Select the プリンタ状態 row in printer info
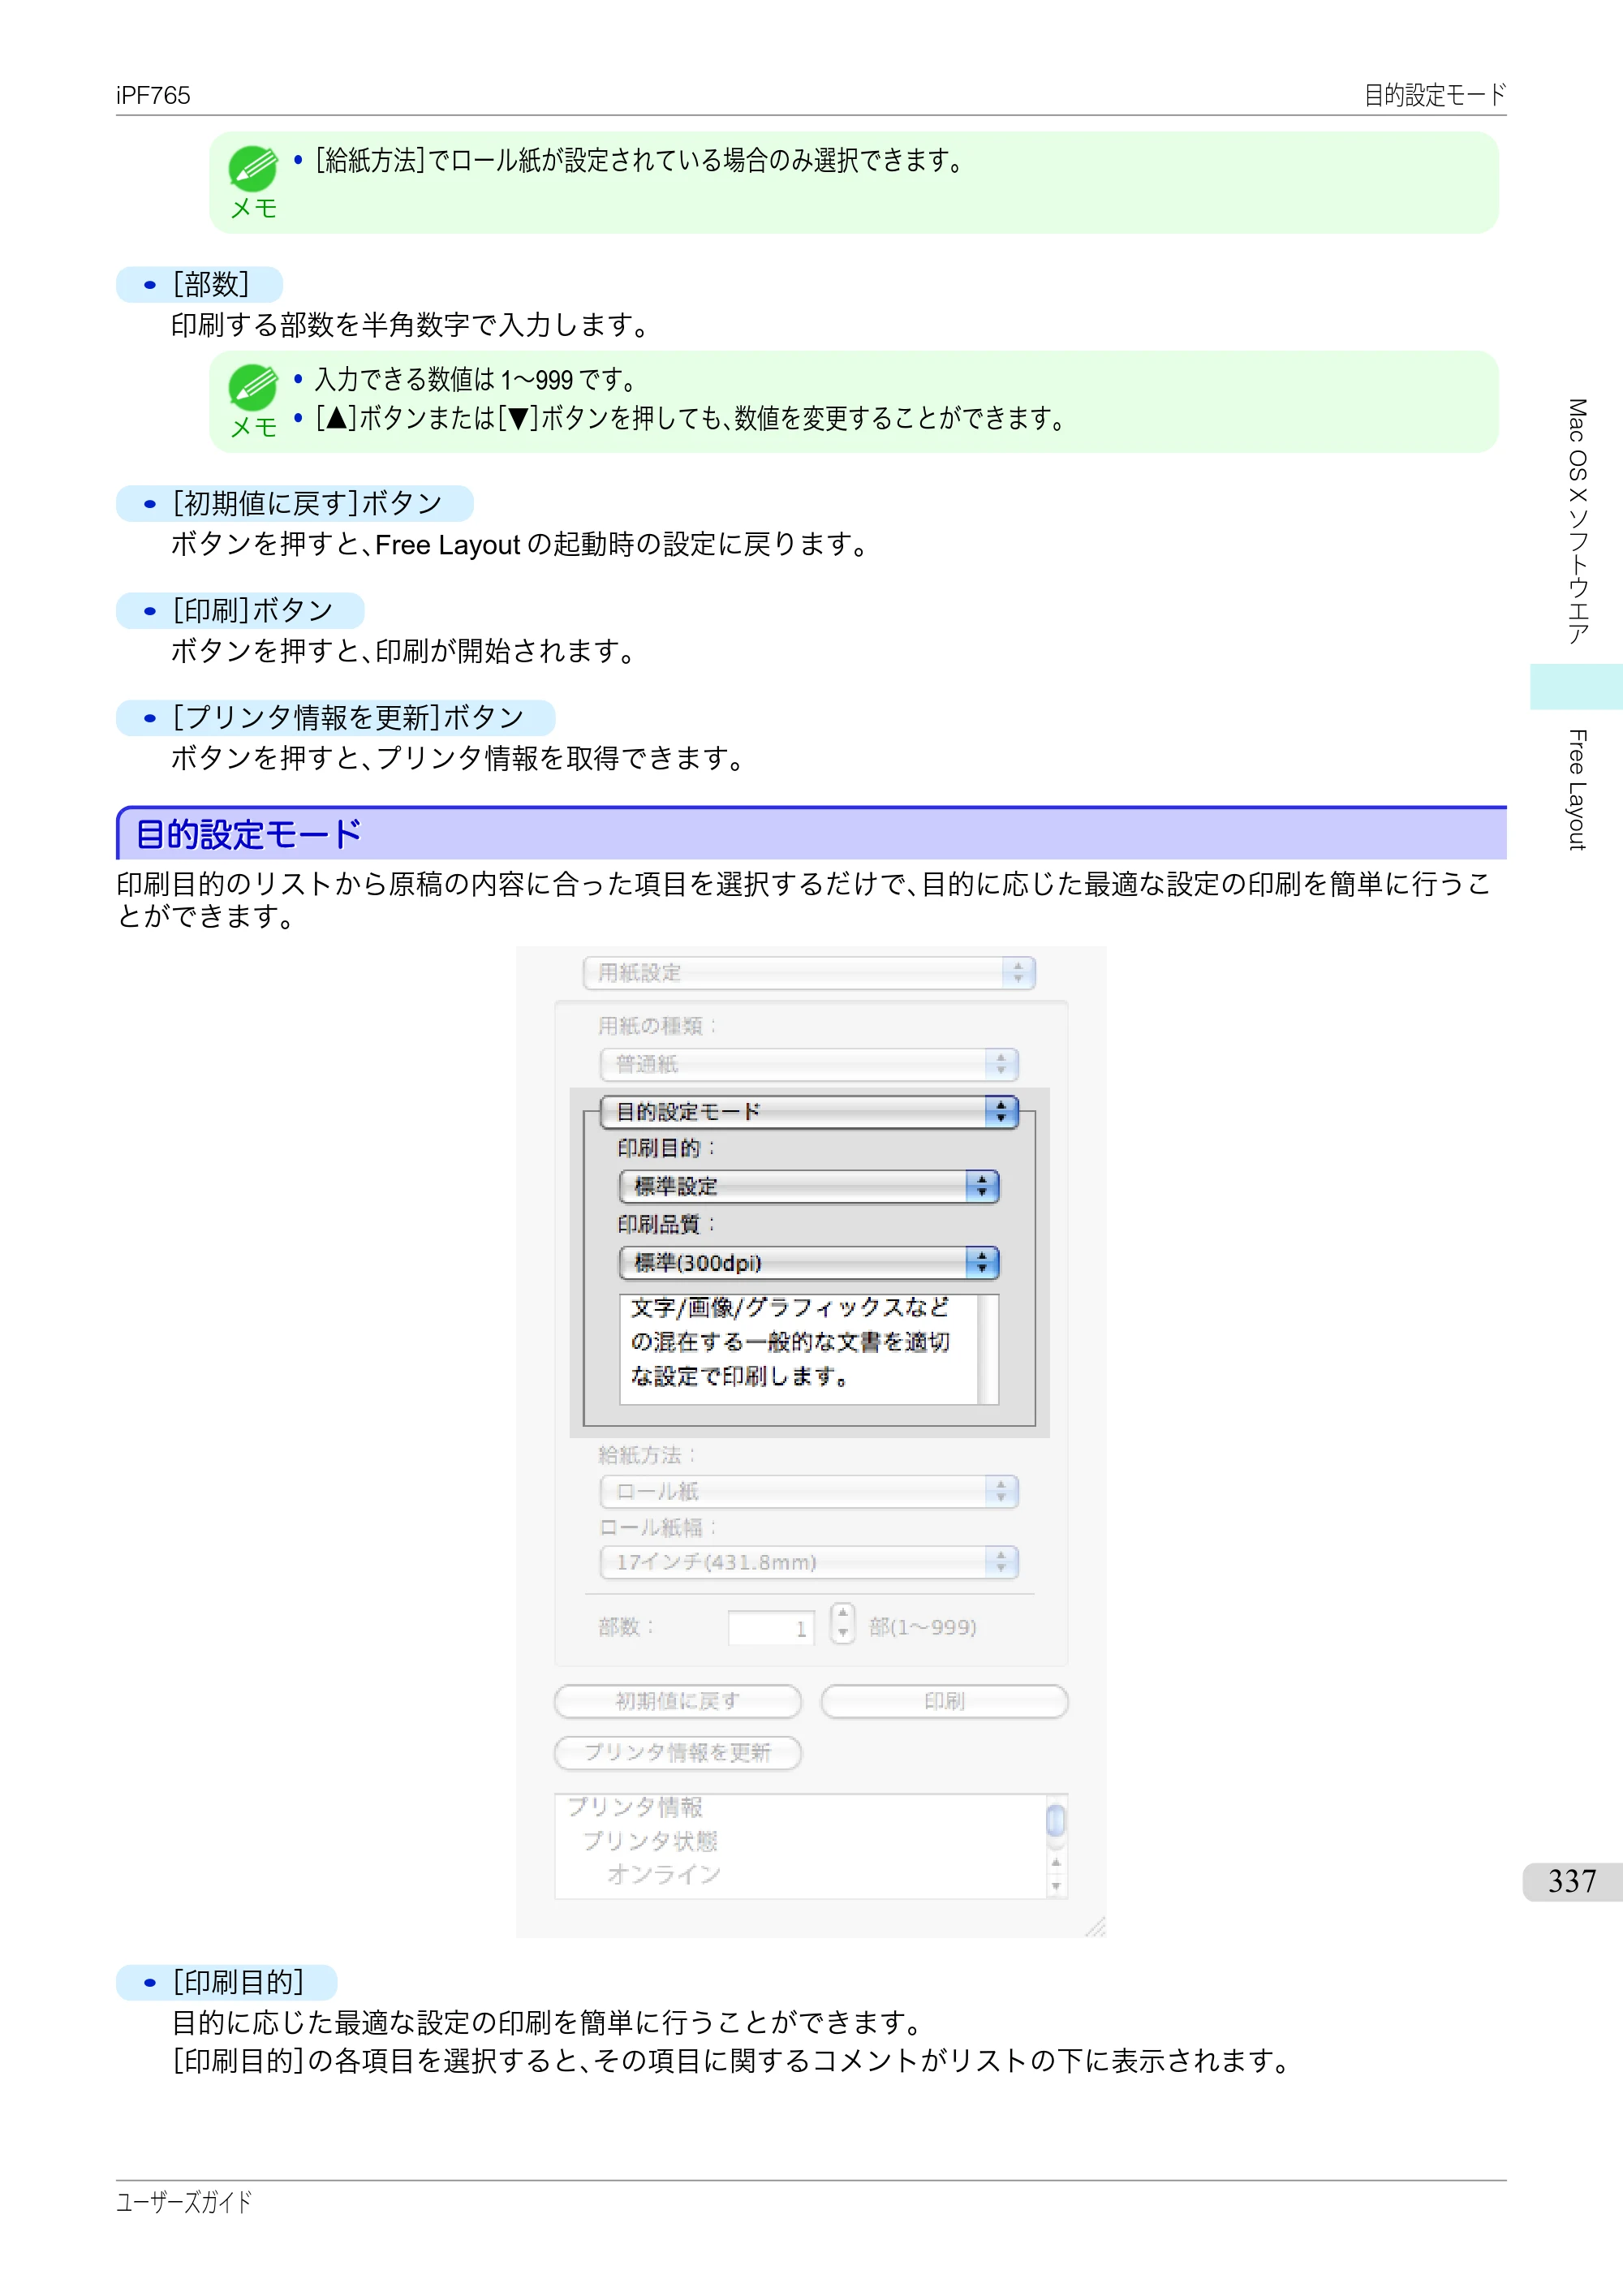Image resolution: width=1623 pixels, height=2296 pixels. [x=650, y=1841]
